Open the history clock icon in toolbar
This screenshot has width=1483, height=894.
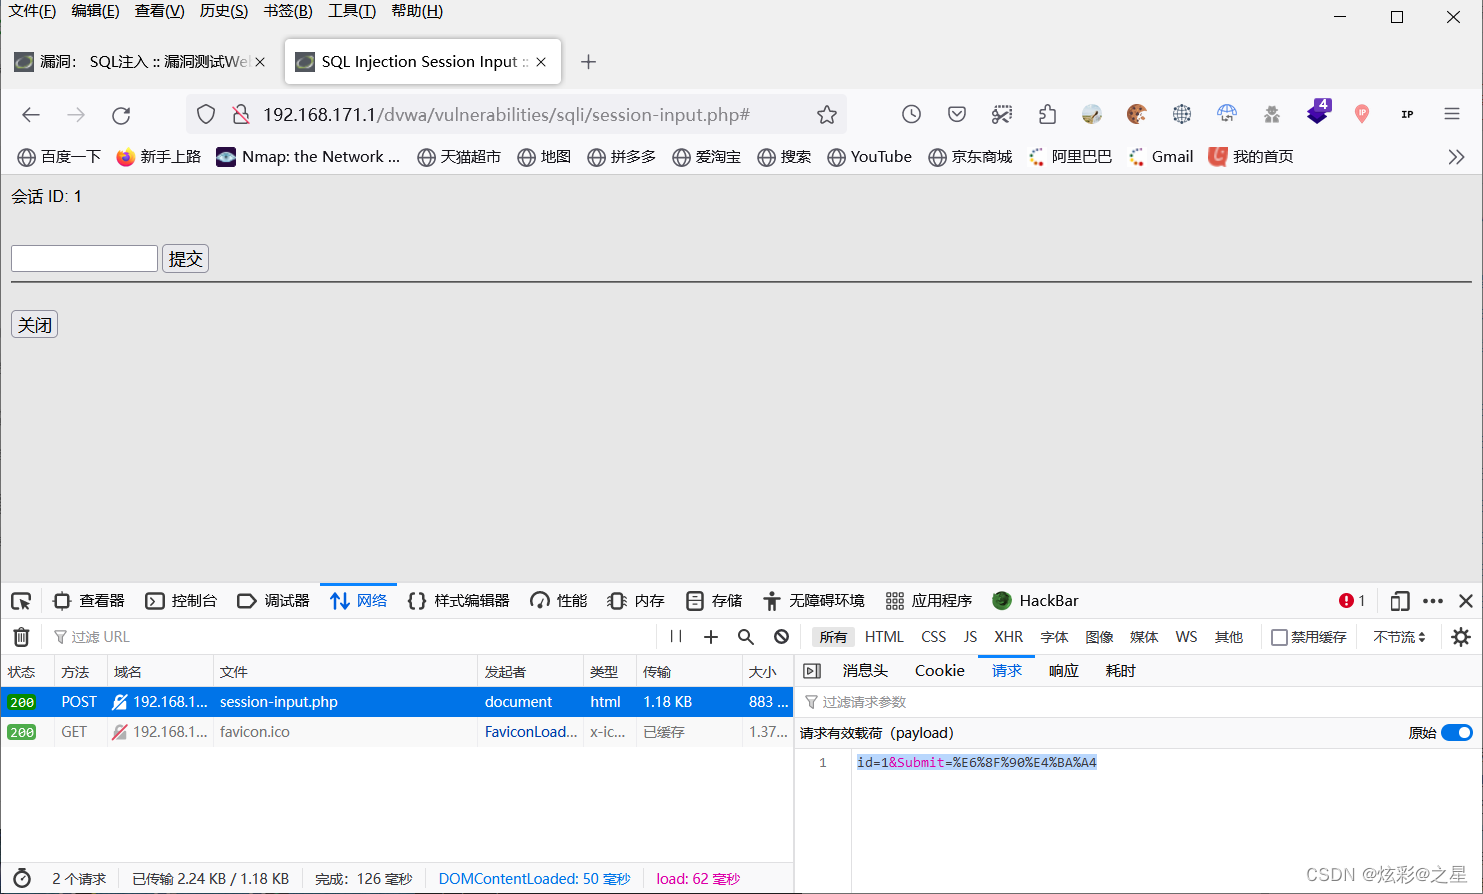click(911, 114)
